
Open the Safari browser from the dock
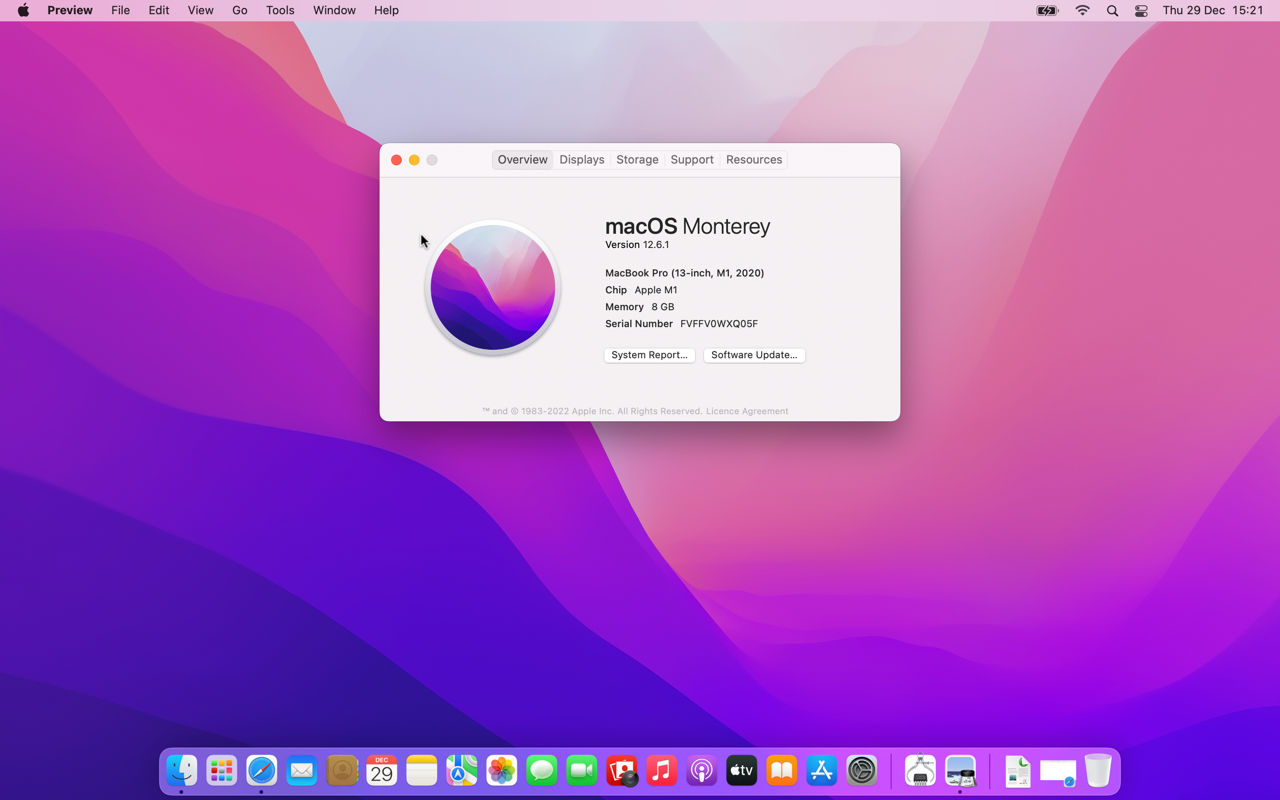coord(262,770)
